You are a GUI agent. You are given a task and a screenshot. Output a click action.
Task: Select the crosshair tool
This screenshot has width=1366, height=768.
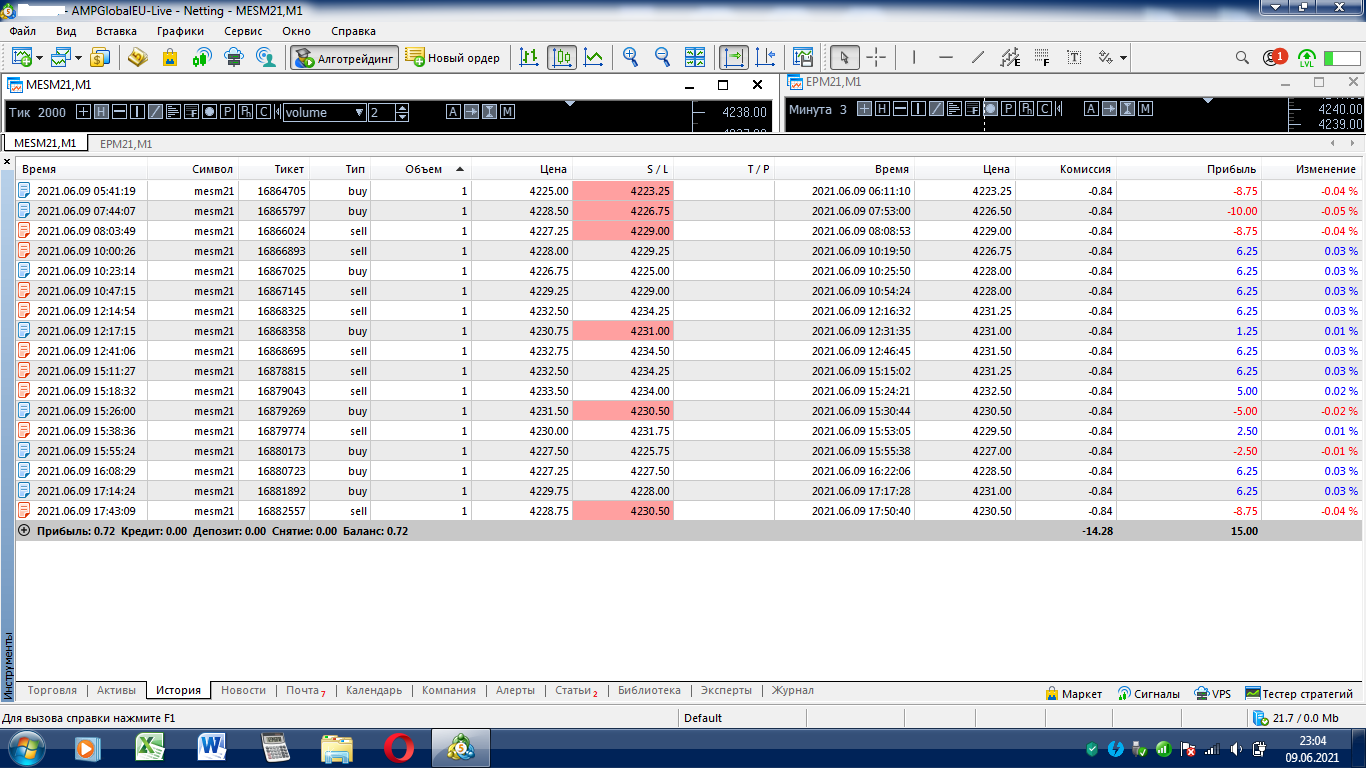pyautogui.click(x=876, y=57)
